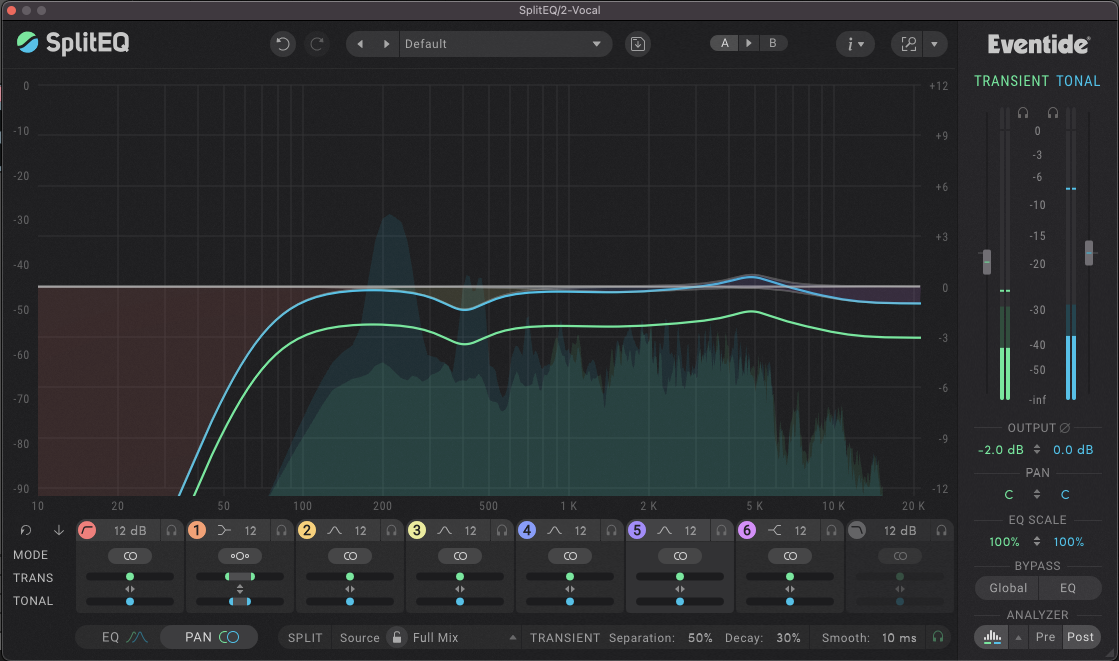
Task: Open the display options dropdown arrow
Action: 935,44
